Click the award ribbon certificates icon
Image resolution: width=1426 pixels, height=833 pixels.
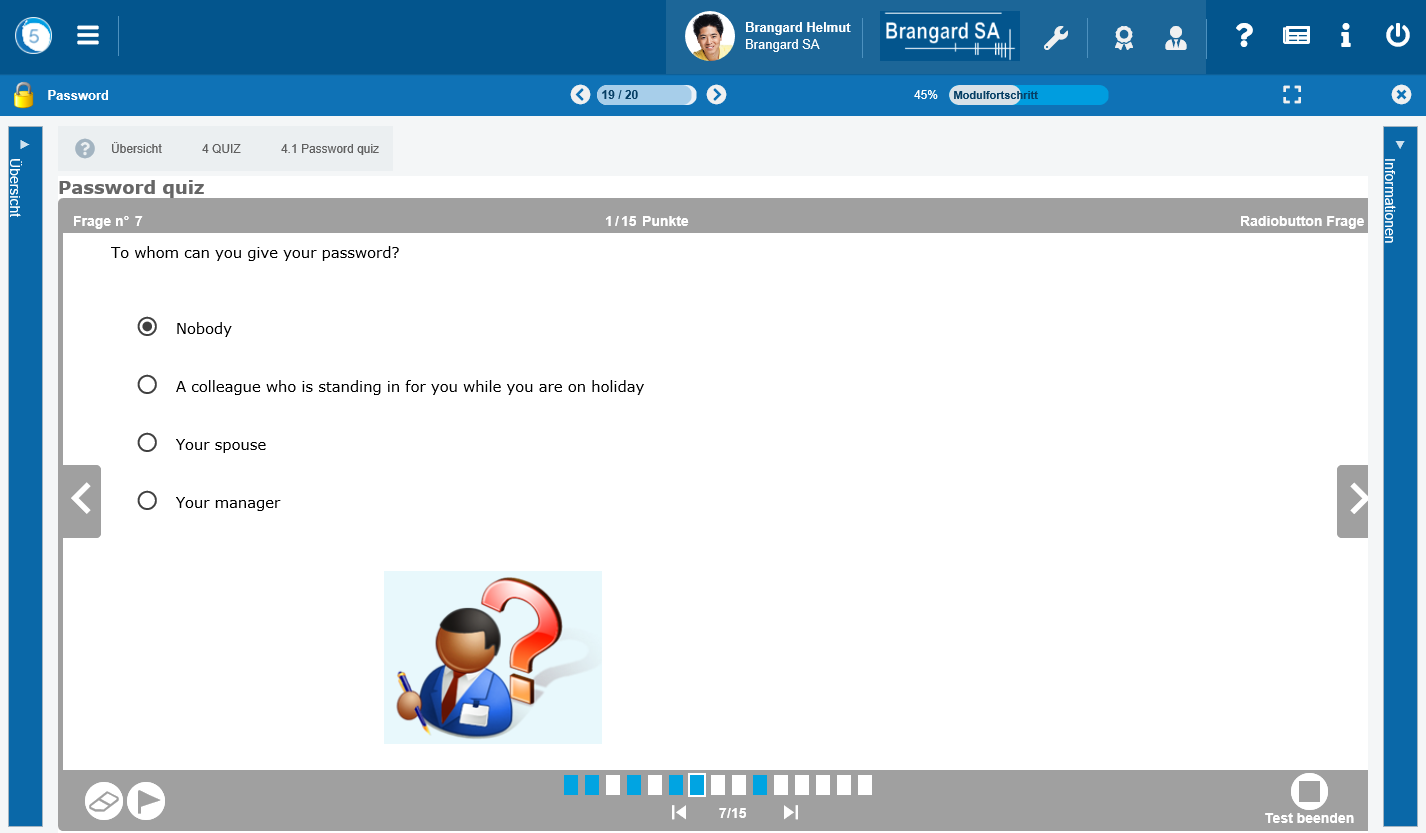pyautogui.click(x=1123, y=38)
